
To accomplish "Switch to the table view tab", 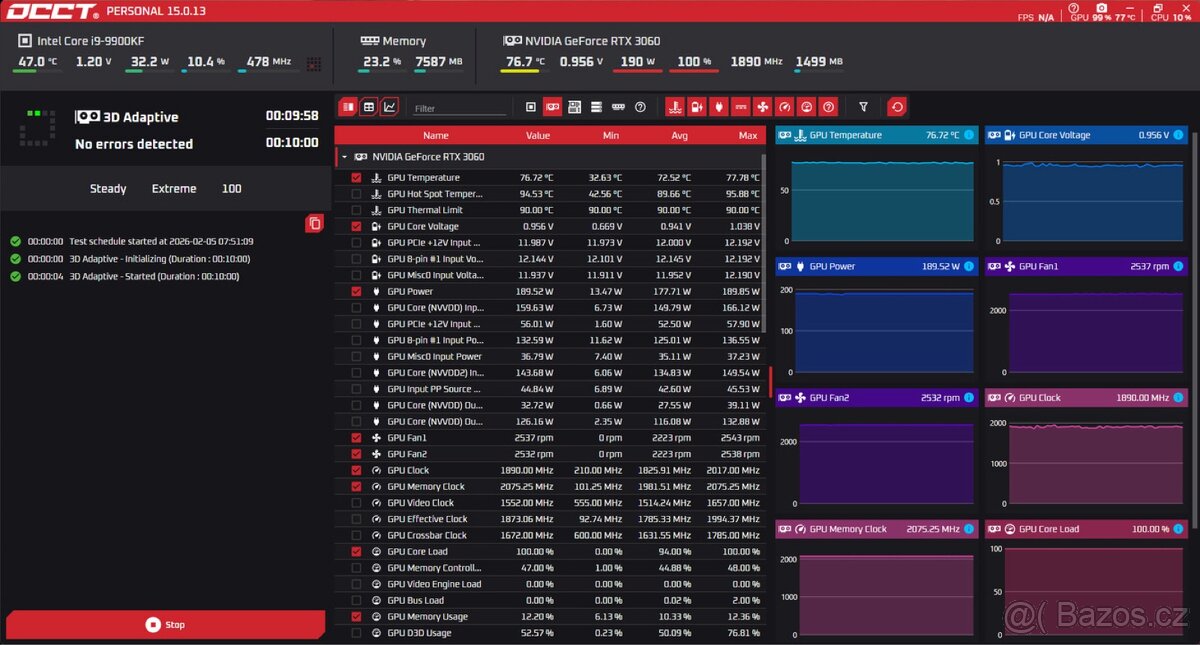I will pyautogui.click(x=369, y=106).
